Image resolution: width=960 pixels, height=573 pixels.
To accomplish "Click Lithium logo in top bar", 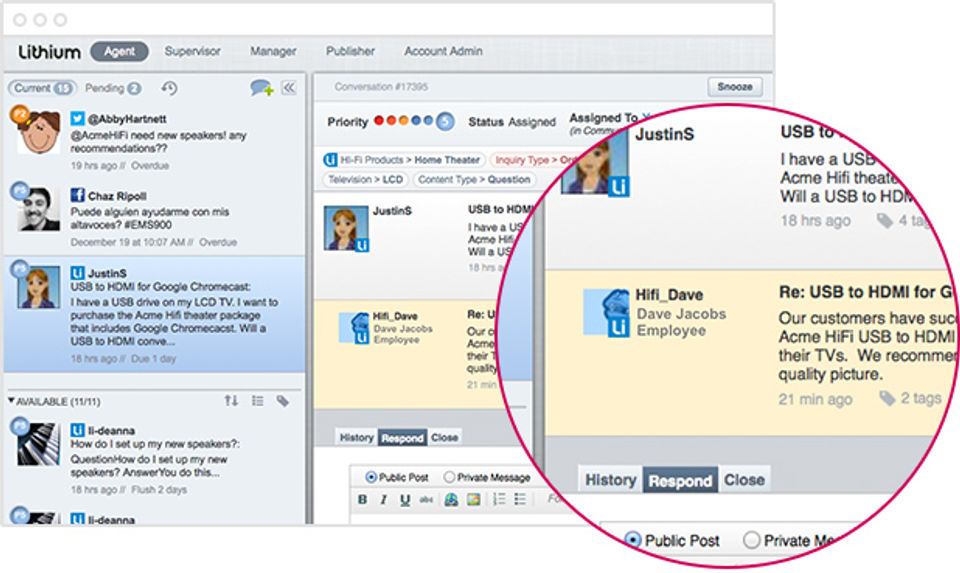I will 49,52.
